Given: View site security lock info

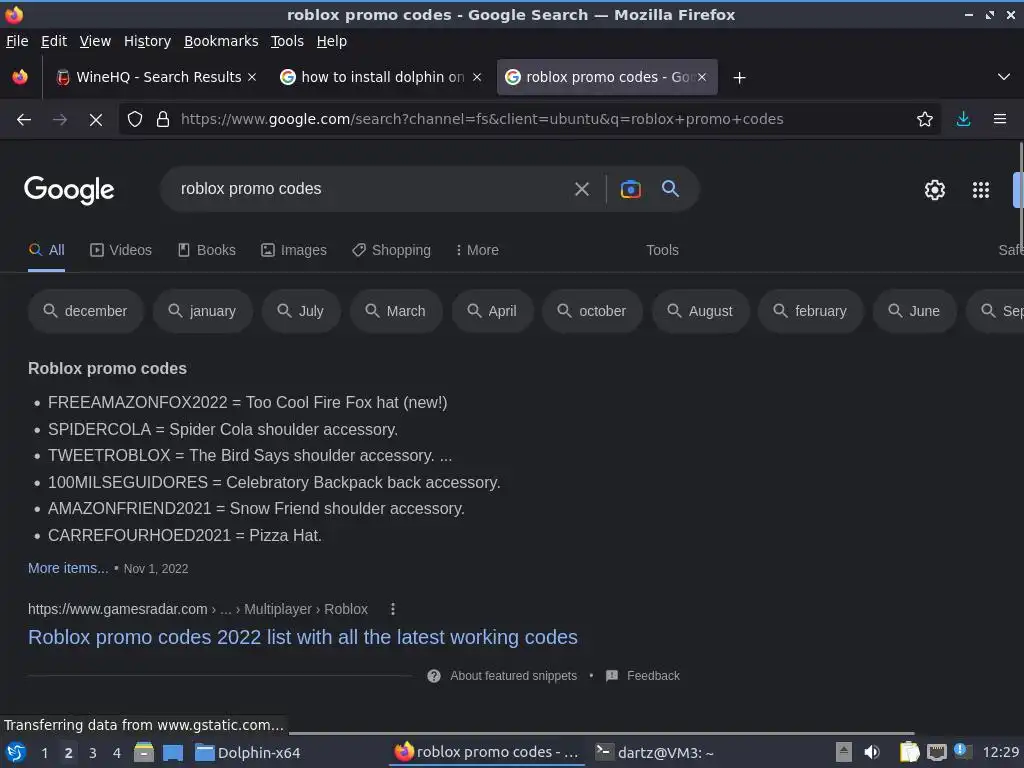Looking at the screenshot, I should pyautogui.click(x=163, y=119).
